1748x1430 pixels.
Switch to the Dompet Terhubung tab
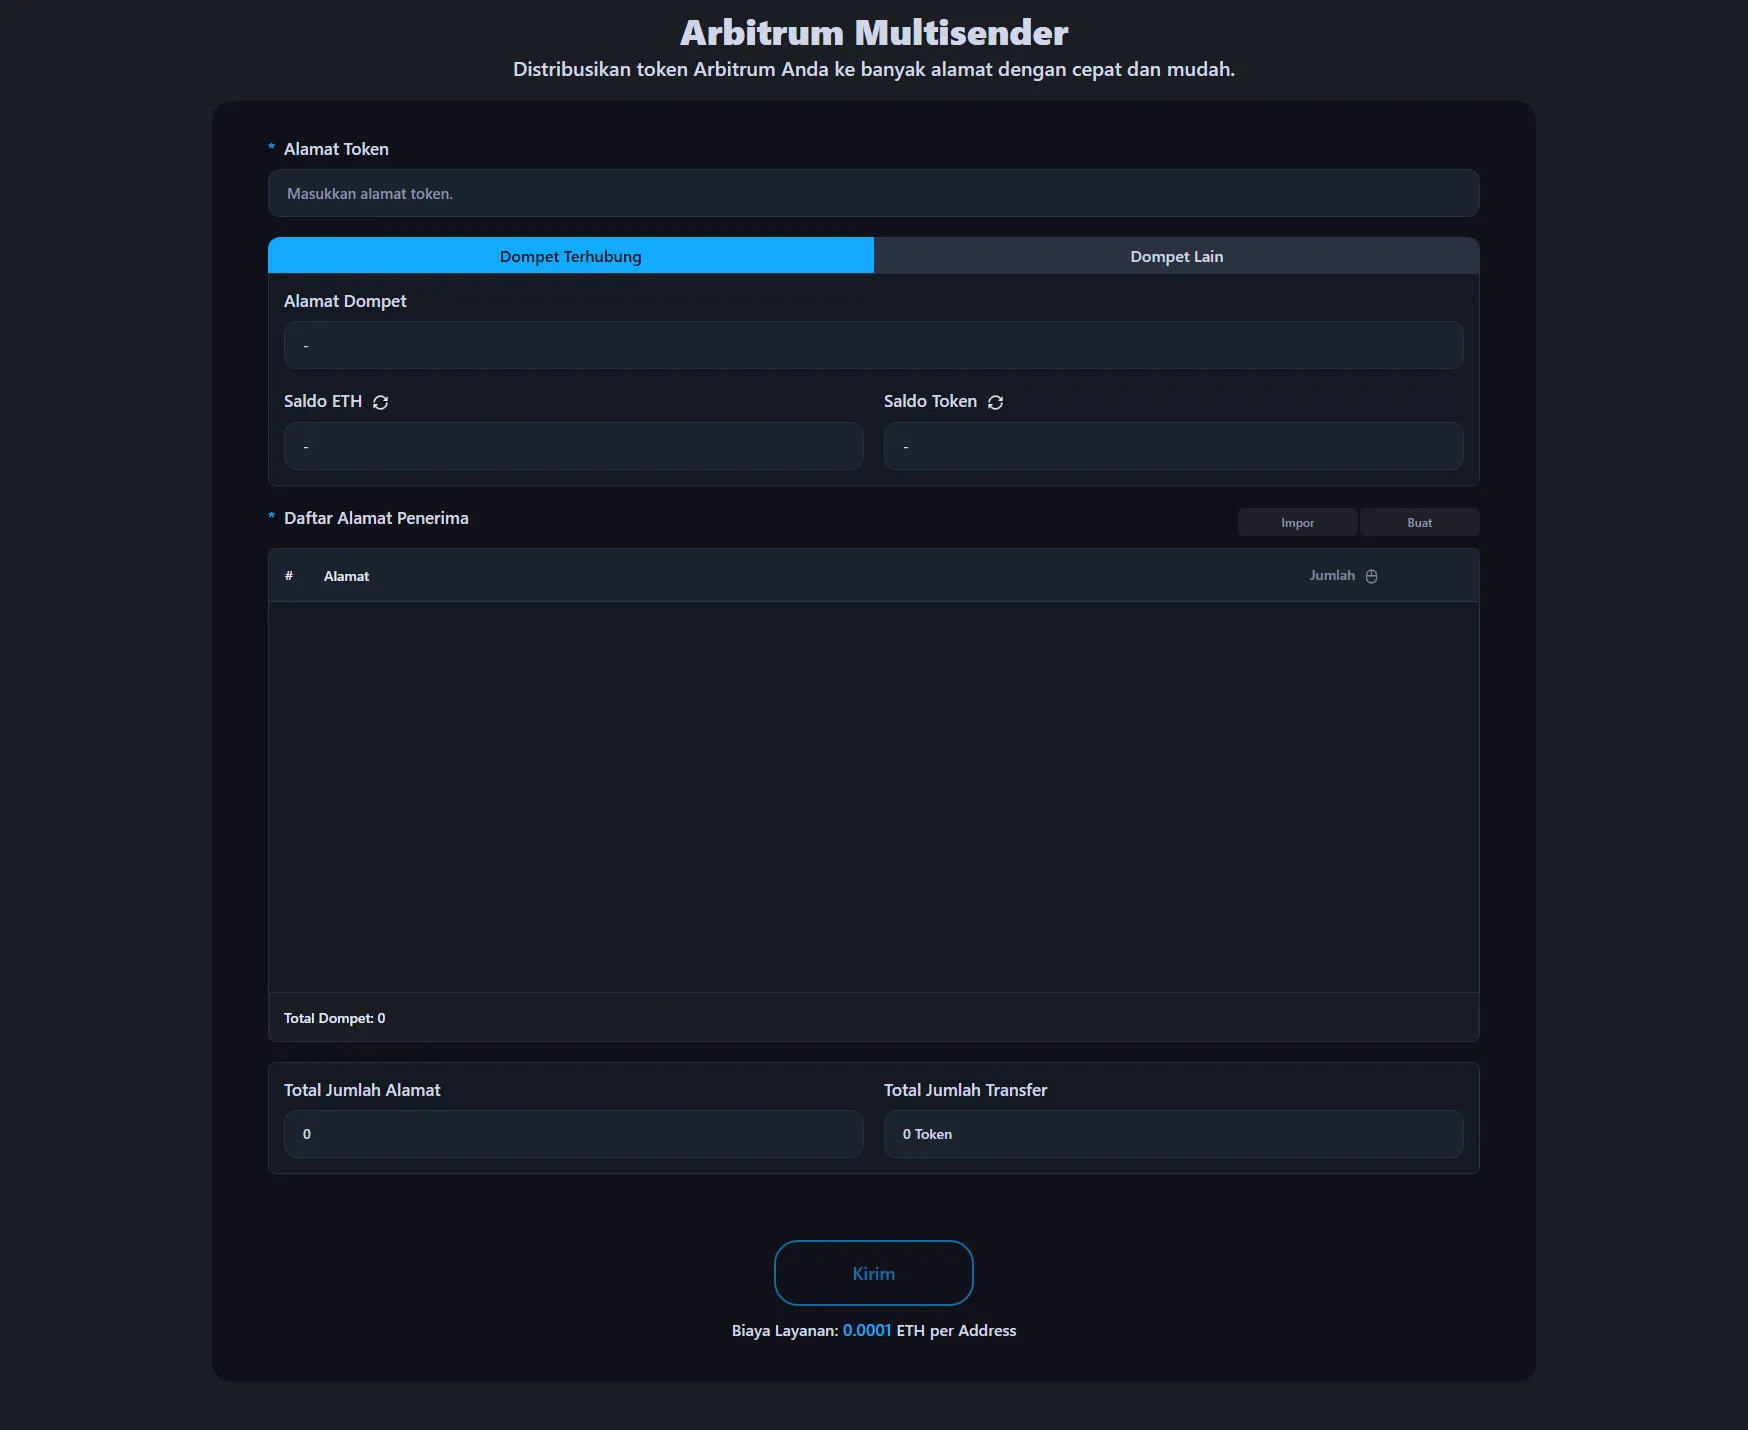point(570,256)
